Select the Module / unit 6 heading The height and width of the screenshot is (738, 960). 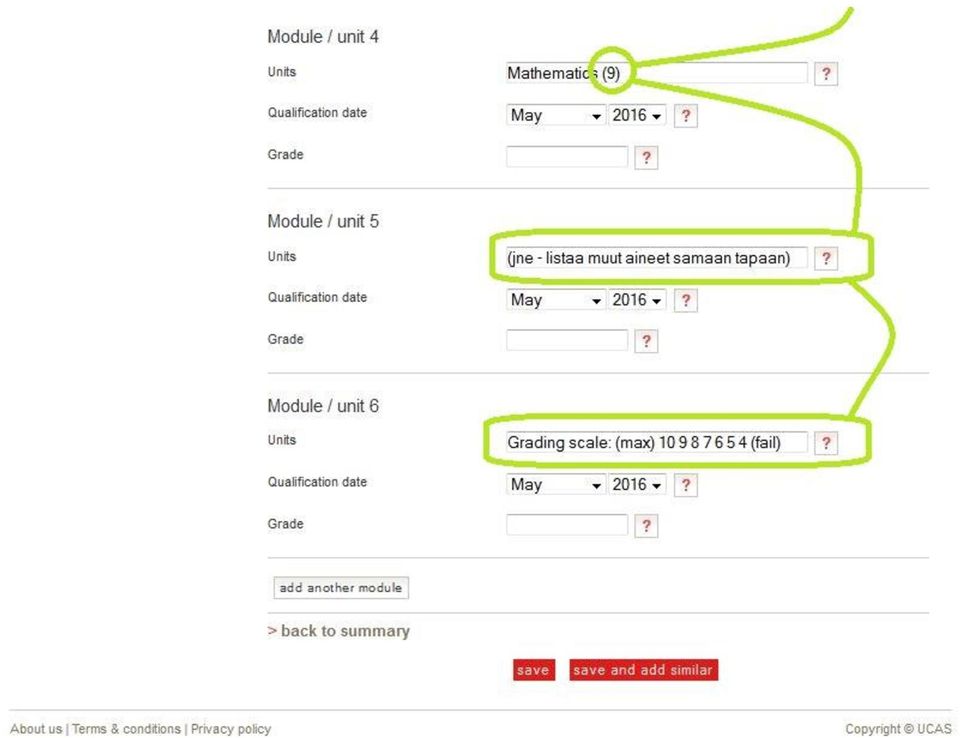(323, 405)
